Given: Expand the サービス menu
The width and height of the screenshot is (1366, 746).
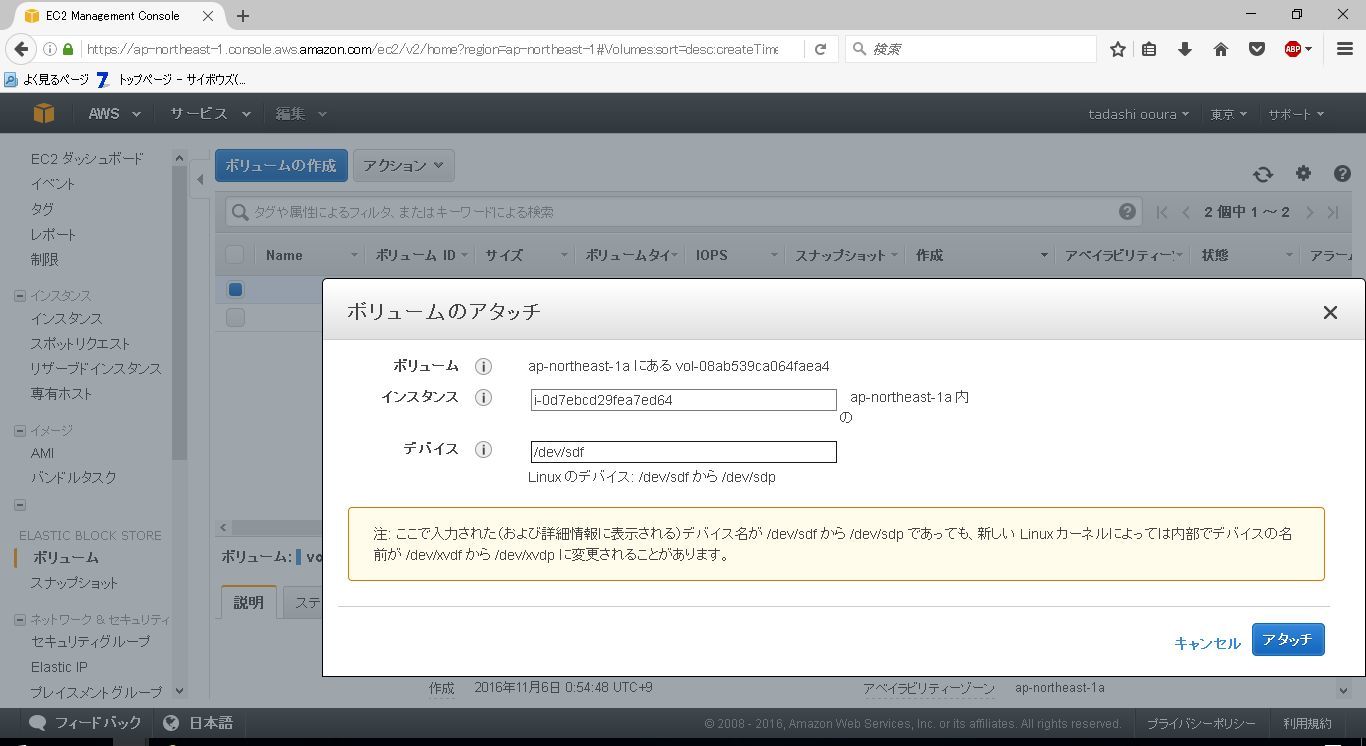Looking at the screenshot, I should coord(209,114).
